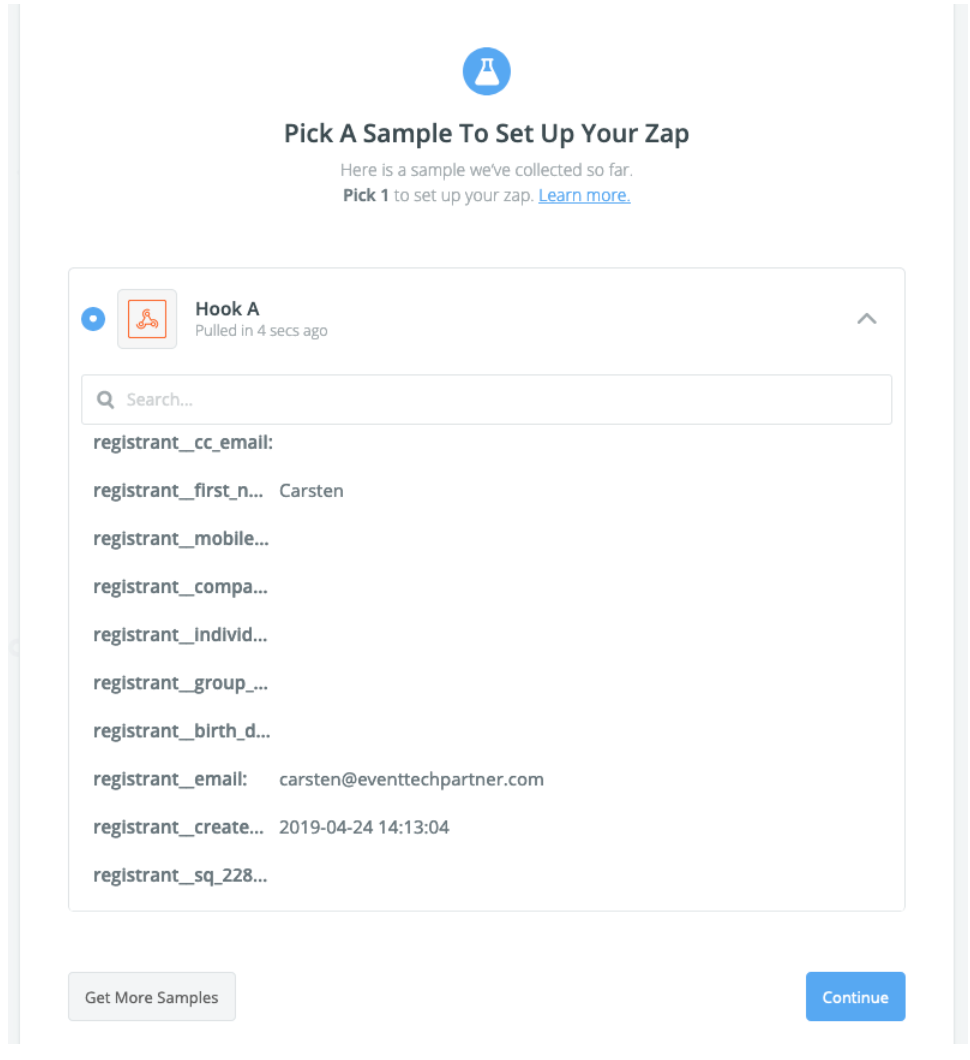The height and width of the screenshot is (1060, 970).
Task: Click the Get More Samples button
Action: pos(152,996)
